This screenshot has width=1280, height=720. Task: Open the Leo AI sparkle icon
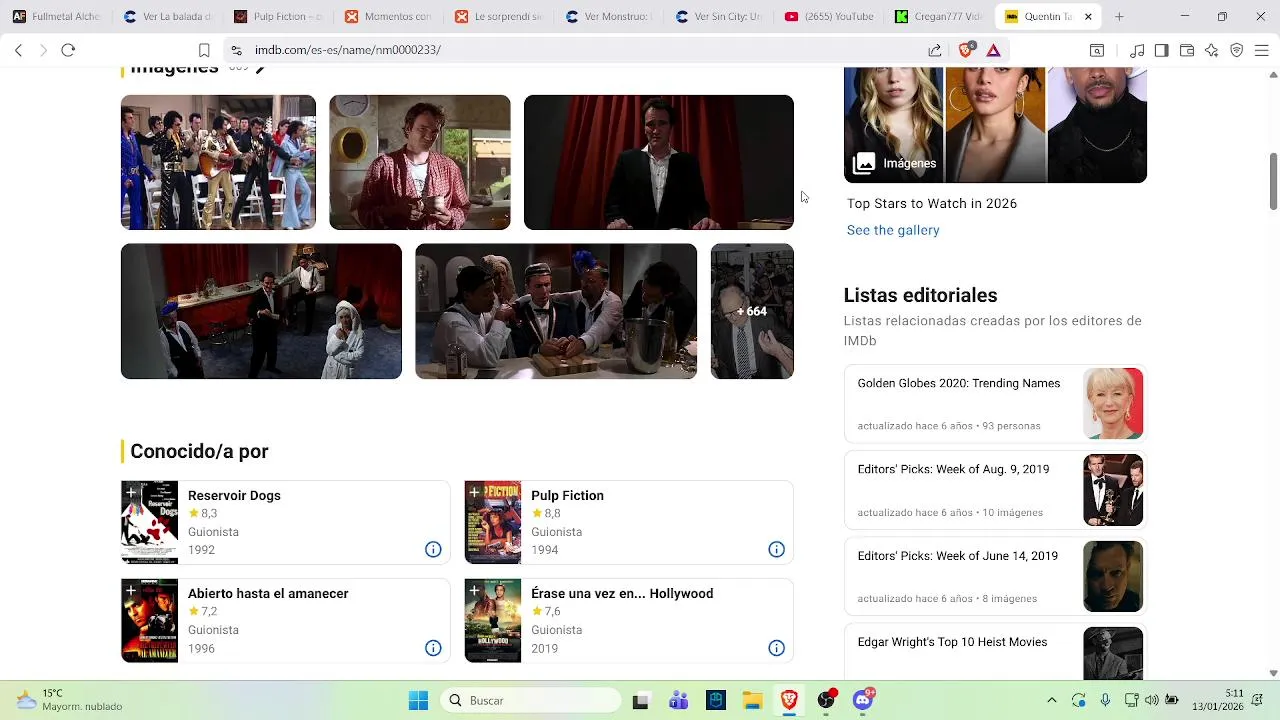point(1211,50)
